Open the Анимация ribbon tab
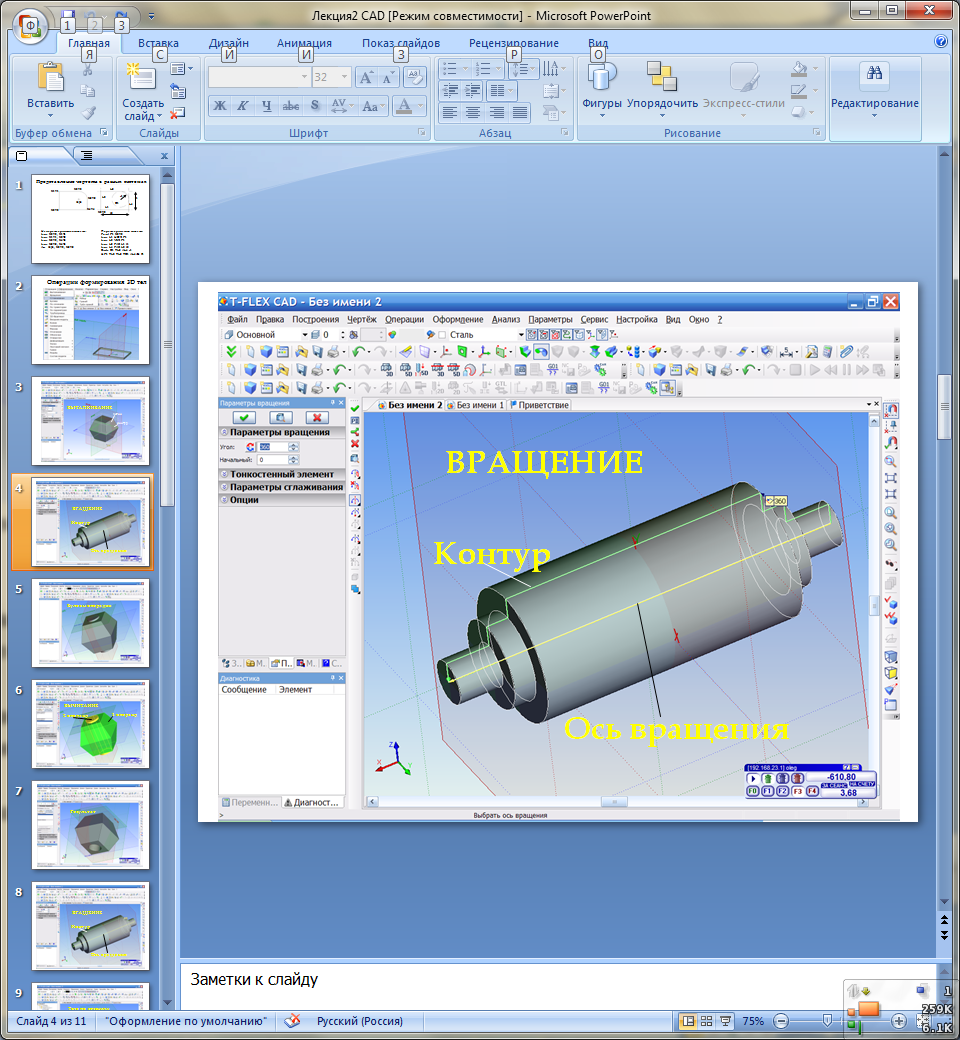Image resolution: width=960 pixels, height=1040 pixels. pos(304,43)
